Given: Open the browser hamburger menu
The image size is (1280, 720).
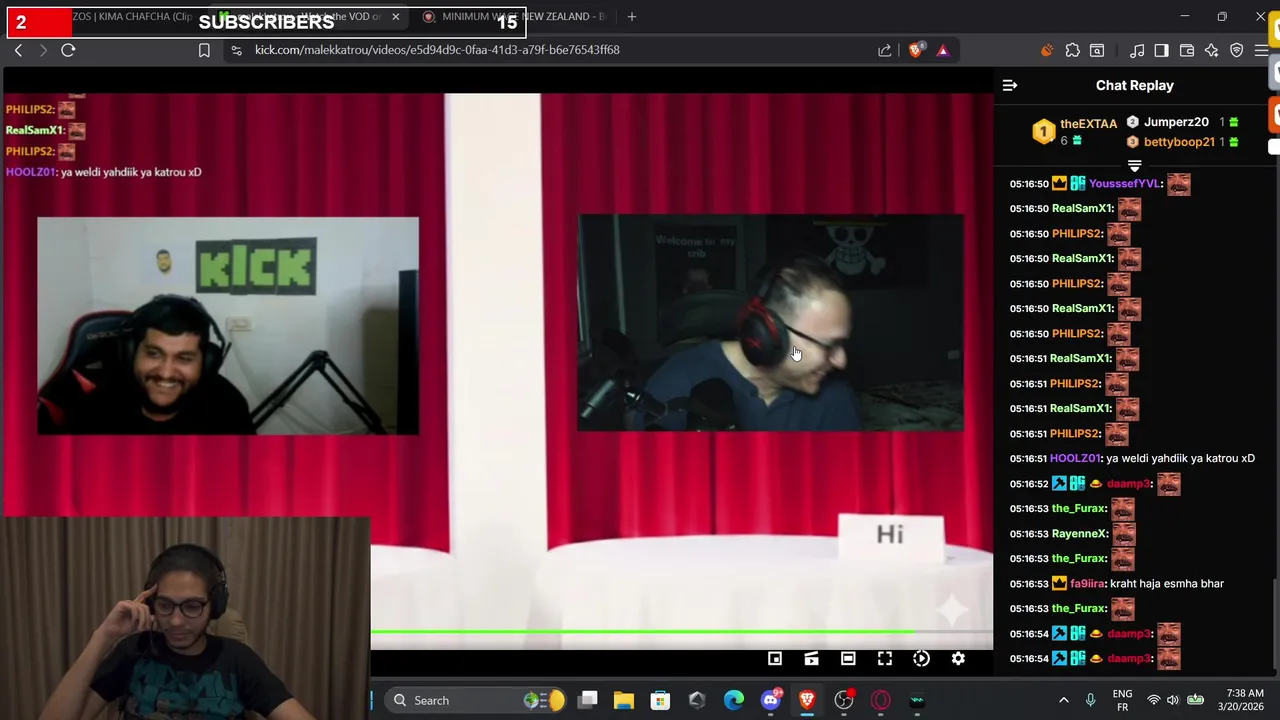Looking at the screenshot, I should (1261, 50).
